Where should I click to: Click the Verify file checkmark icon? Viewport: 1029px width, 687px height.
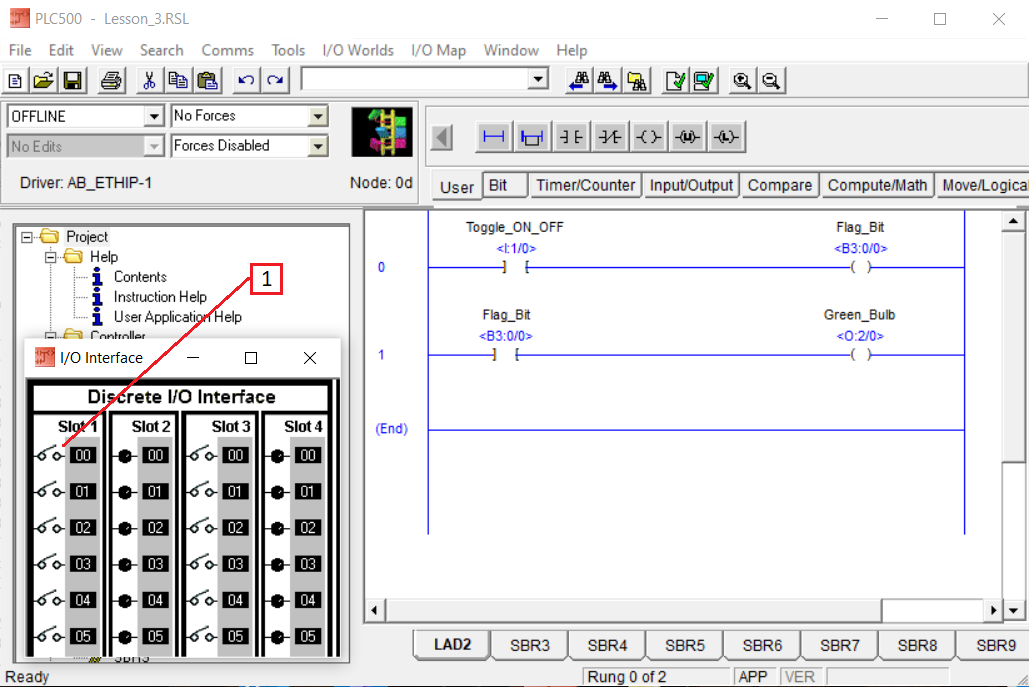point(675,81)
